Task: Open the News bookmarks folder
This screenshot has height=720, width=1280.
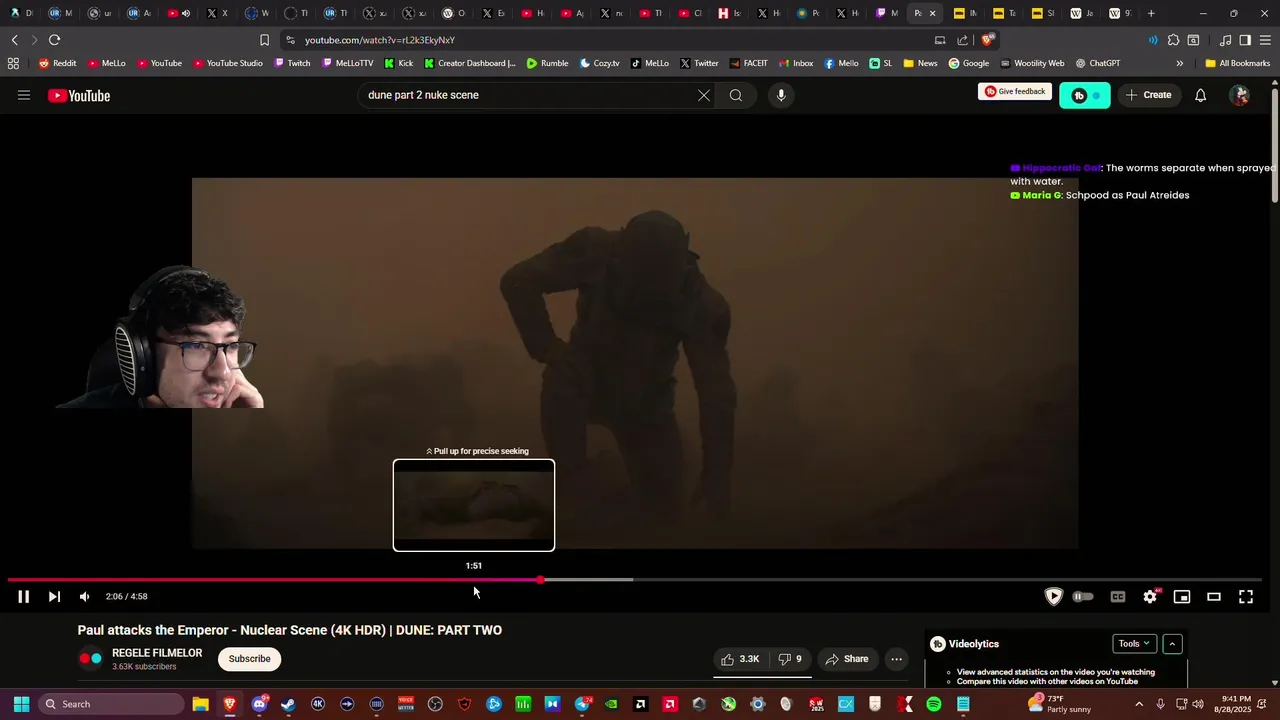Action: click(x=920, y=63)
